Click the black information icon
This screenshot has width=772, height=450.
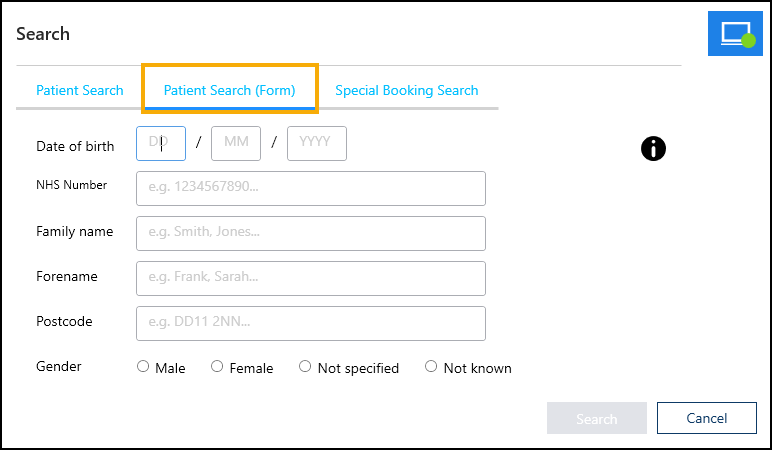(653, 148)
